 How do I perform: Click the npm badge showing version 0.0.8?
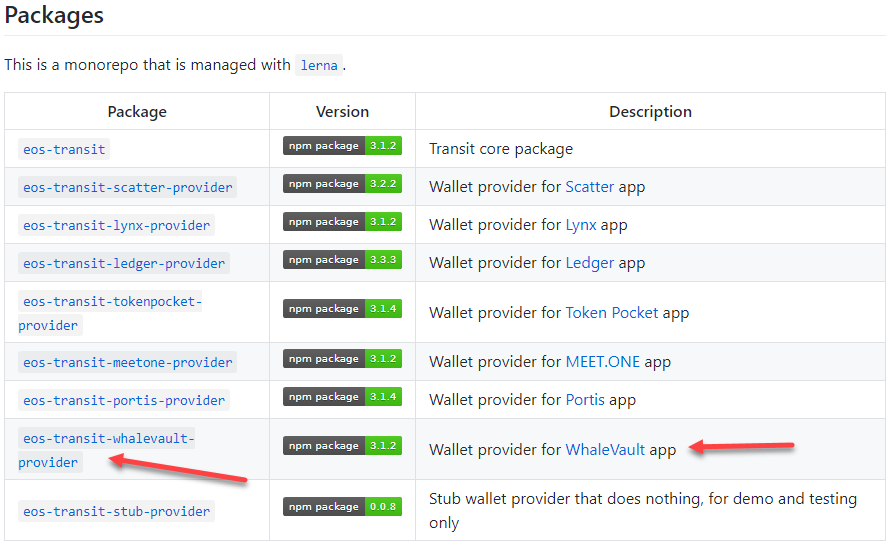pos(342,507)
